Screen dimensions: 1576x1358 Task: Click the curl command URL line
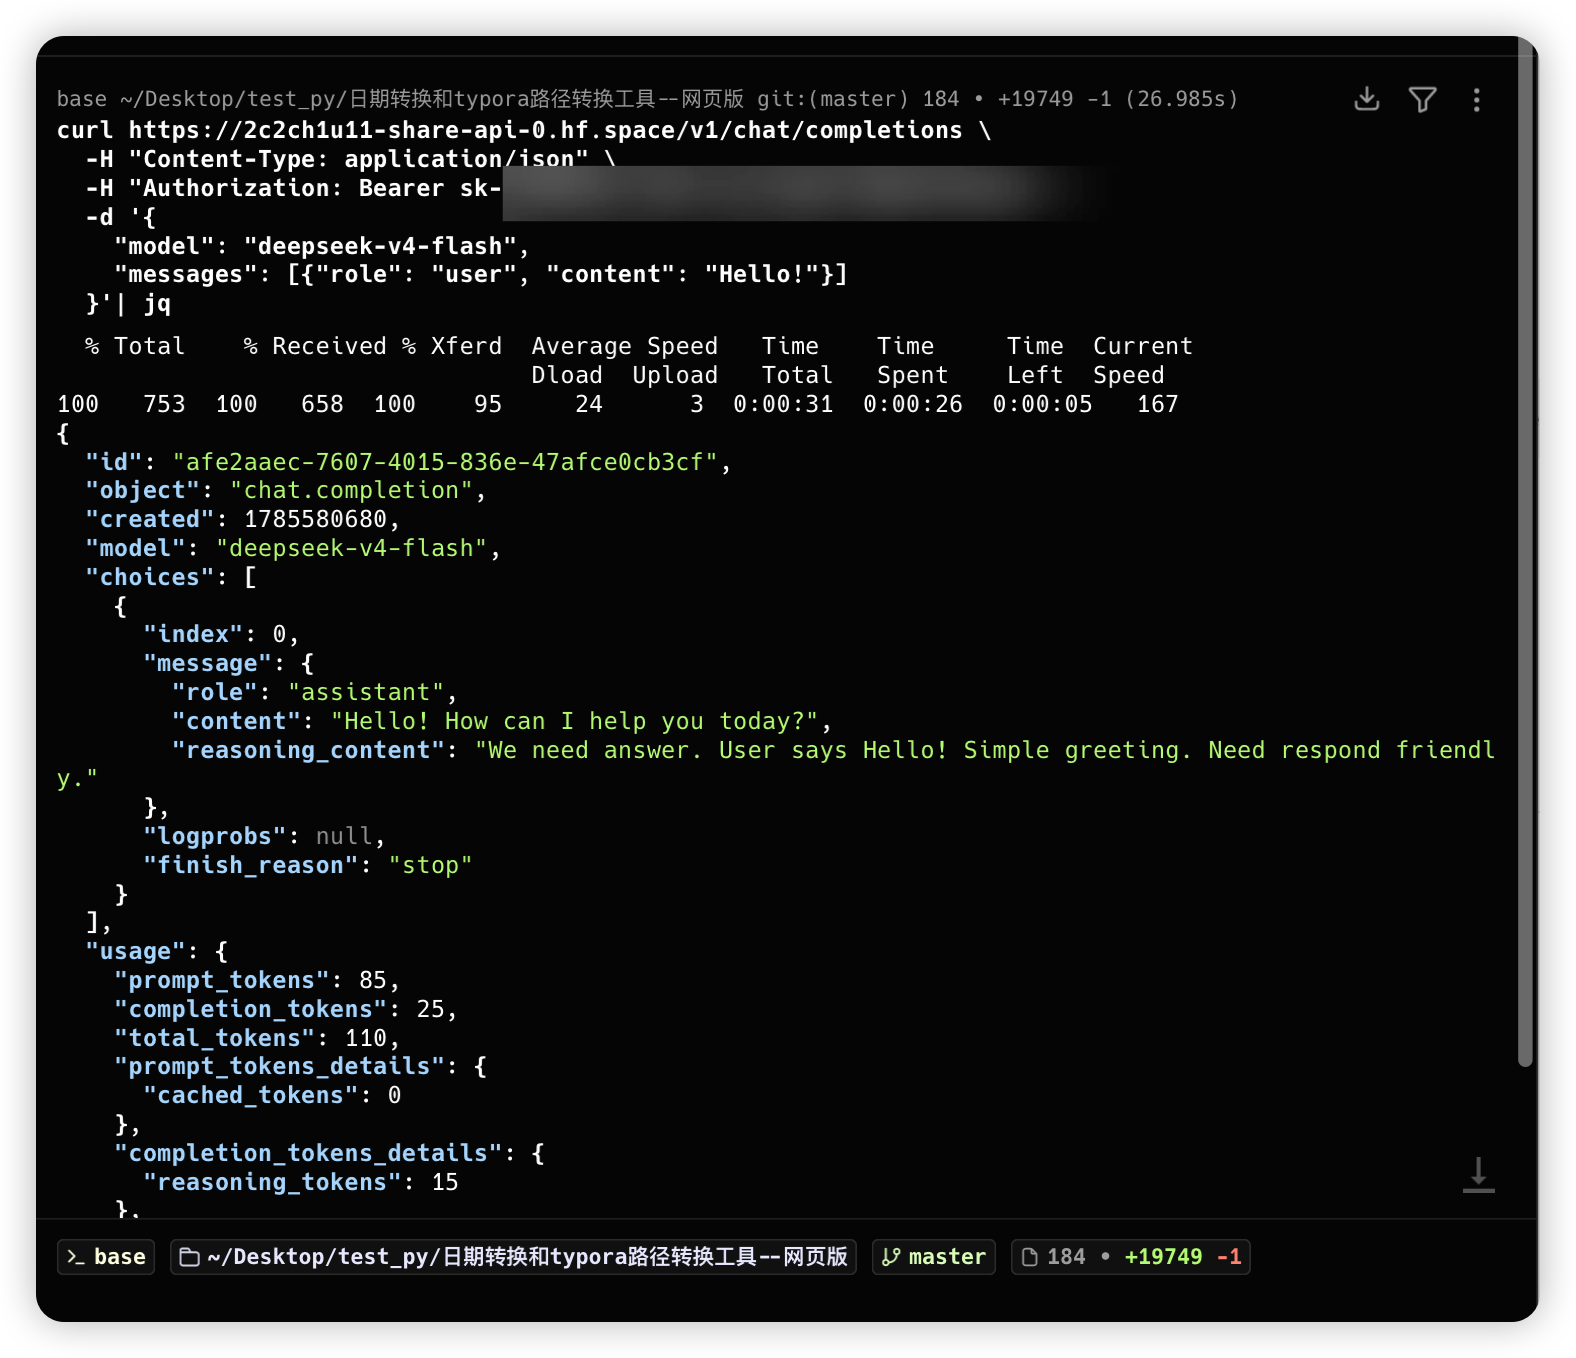click(x=524, y=130)
